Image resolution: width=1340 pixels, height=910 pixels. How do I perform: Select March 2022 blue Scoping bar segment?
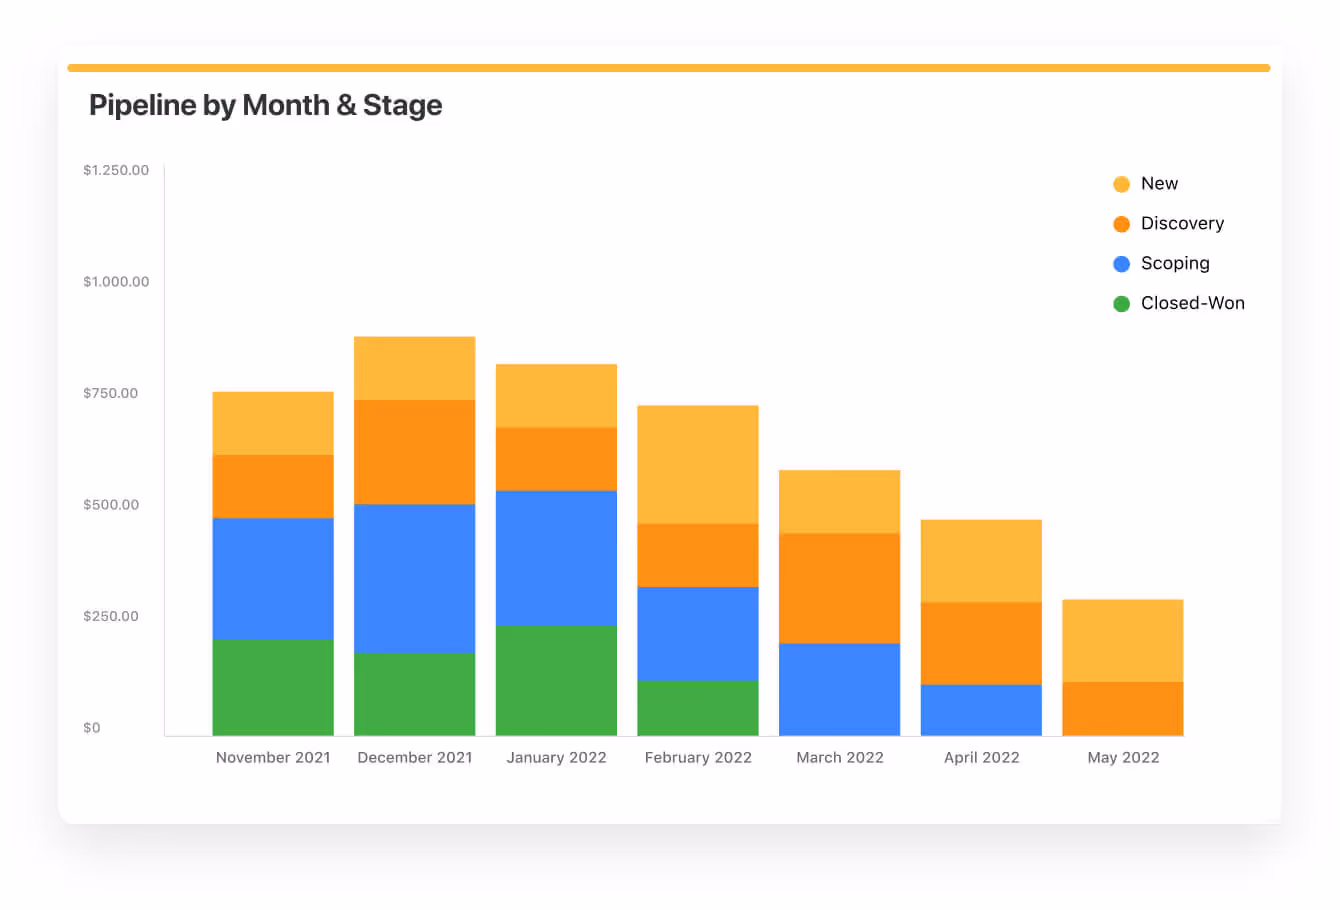840,689
